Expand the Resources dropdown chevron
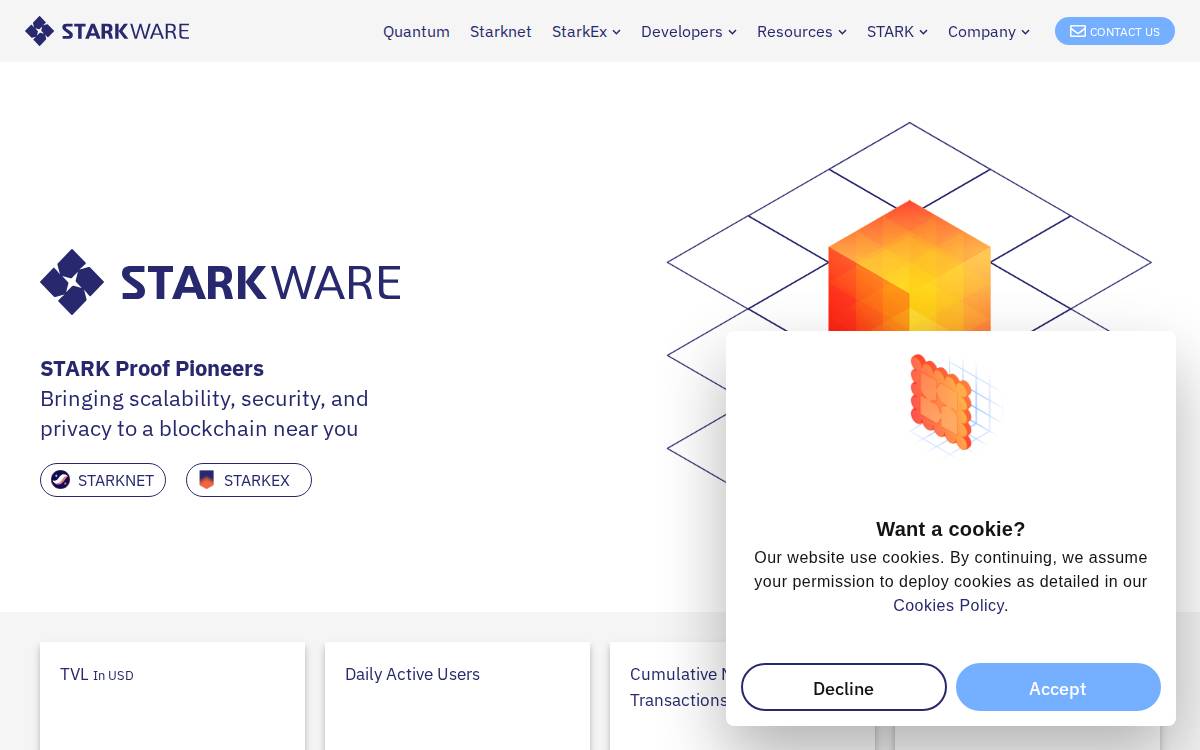This screenshot has width=1200, height=750. (842, 32)
